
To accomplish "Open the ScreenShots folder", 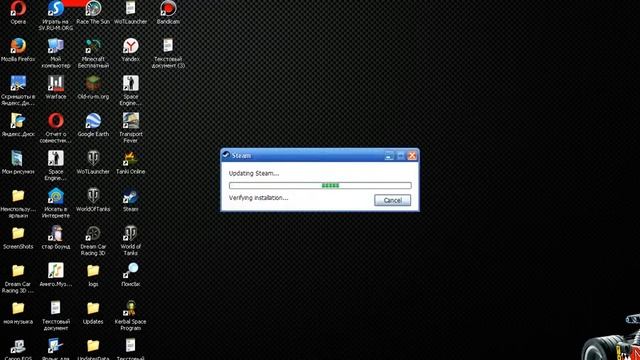I will [x=18, y=234].
